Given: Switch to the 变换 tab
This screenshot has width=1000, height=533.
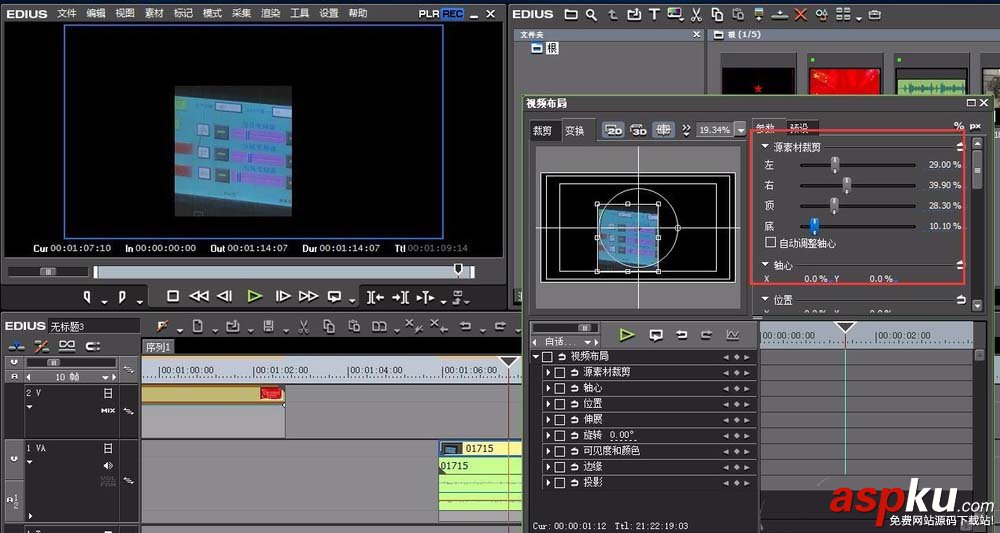Looking at the screenshot, I should coord(574,131).
